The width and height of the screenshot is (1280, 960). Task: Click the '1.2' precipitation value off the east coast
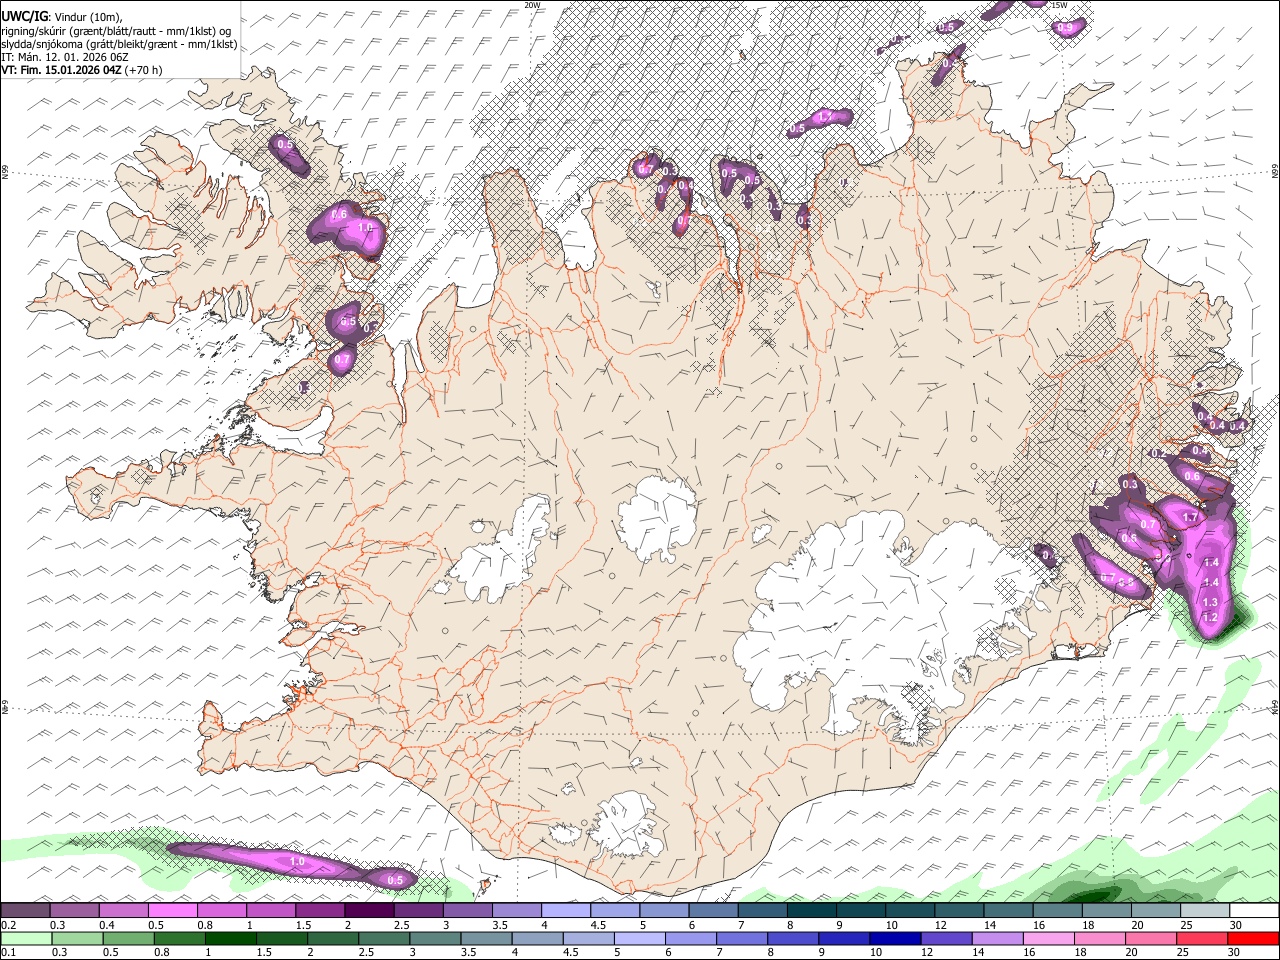tap(1210, 617)
